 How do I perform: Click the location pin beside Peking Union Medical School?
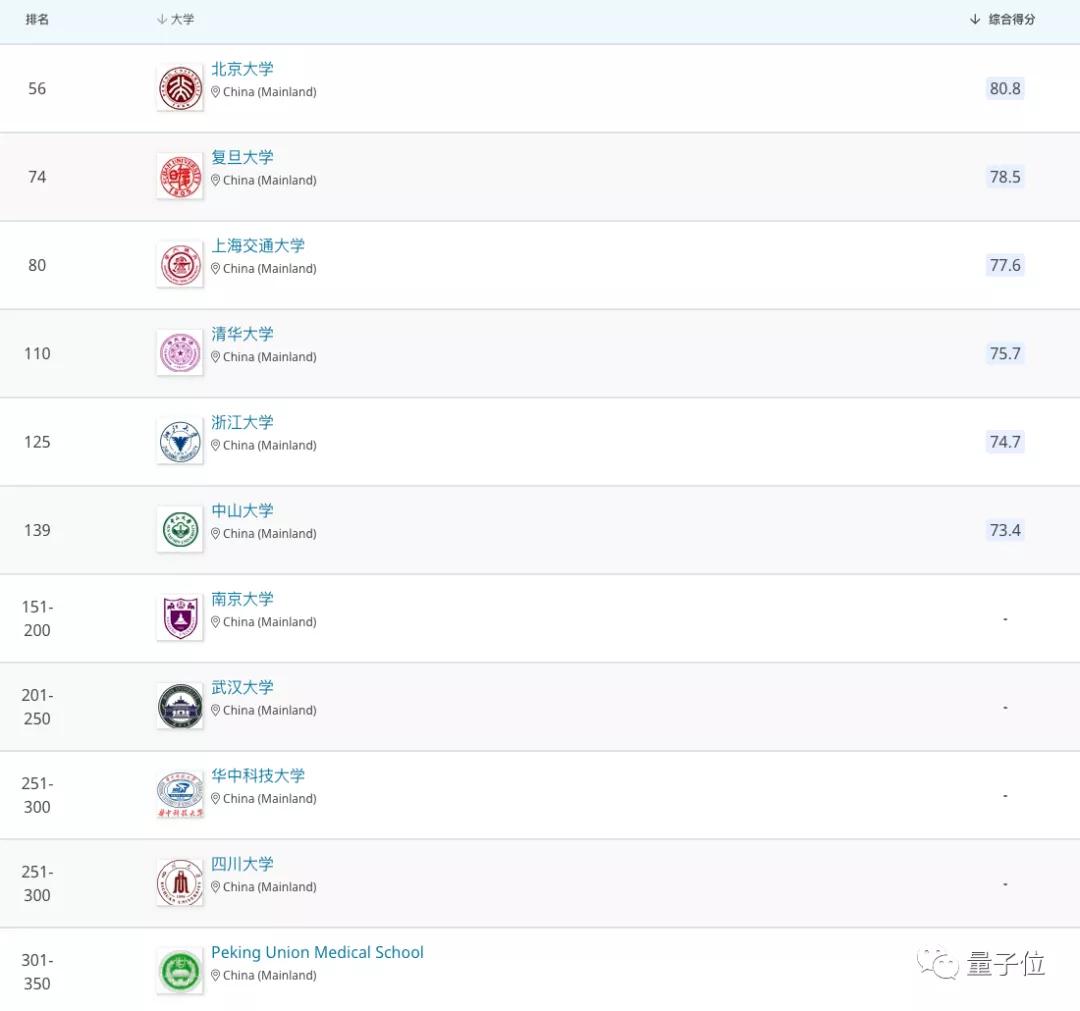point(215,975)
